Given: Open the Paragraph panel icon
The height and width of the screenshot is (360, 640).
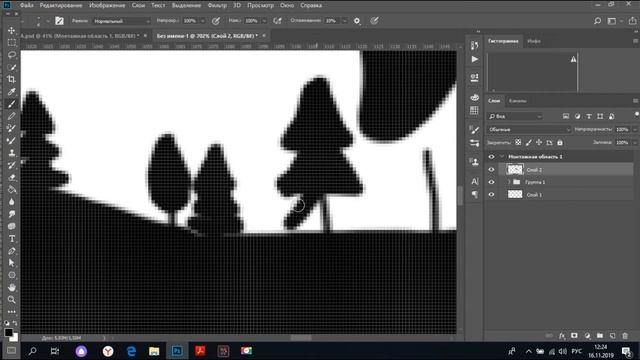Looking at the screenshot, I should (474, 194).
